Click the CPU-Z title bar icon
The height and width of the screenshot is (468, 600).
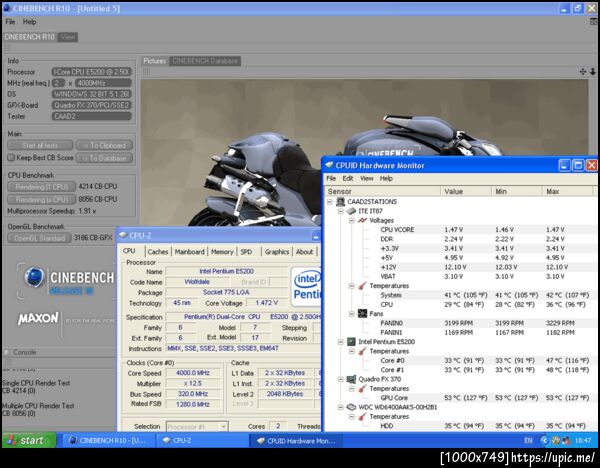123,235
